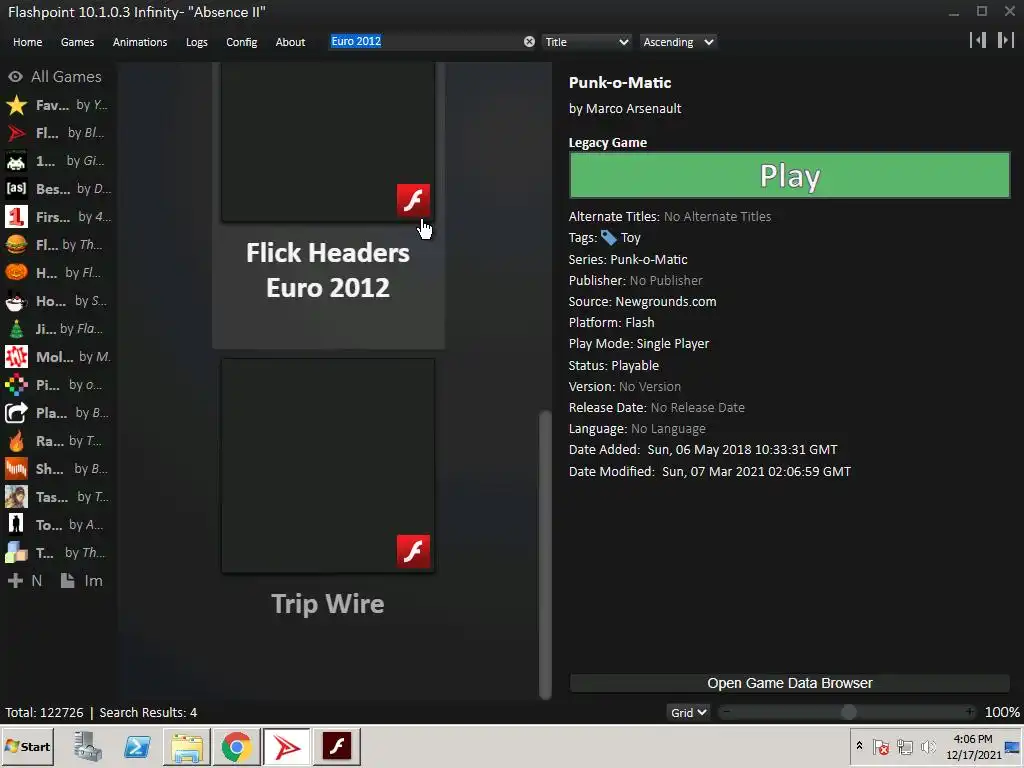Open the Config tab
Image resolution: width=1024 pixels, height=768 pixels.
point(242,42)
